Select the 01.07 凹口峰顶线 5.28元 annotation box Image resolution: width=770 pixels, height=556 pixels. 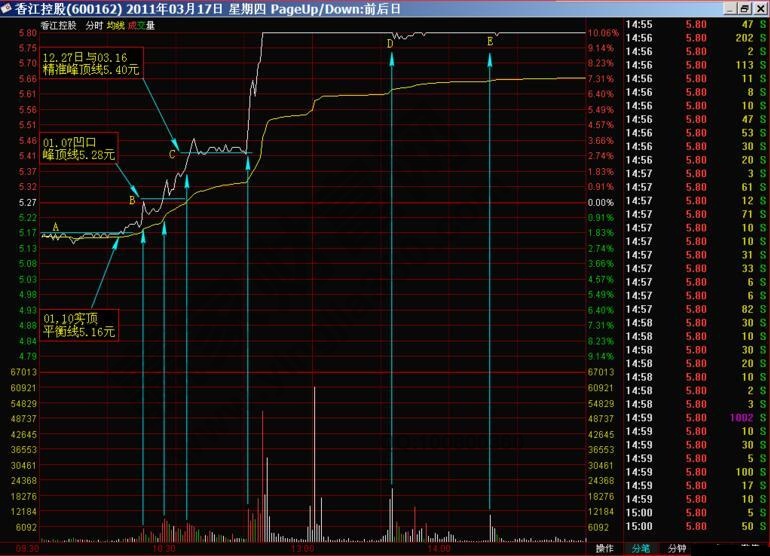(79, 148)
